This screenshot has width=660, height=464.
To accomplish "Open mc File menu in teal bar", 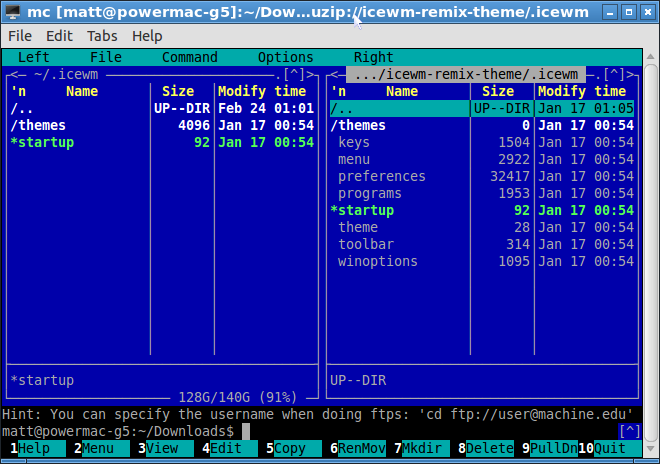I will [x=106, y=57].
